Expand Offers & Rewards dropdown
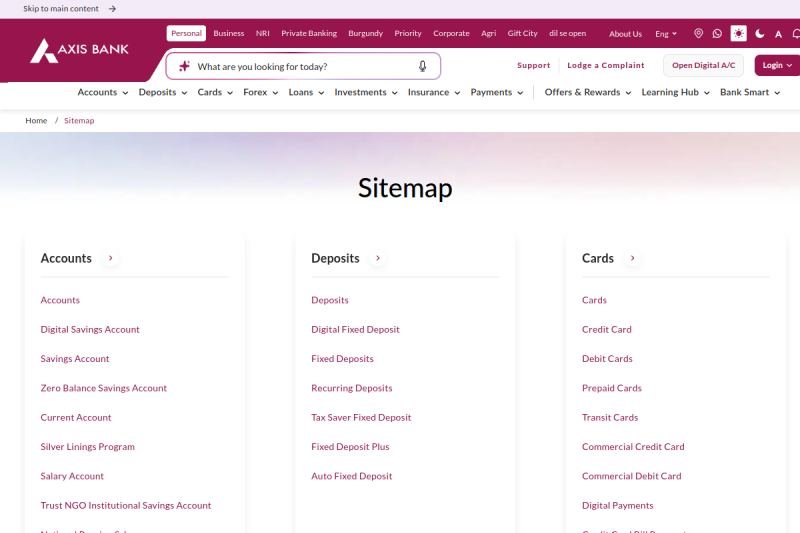Screen dimensions: 800x533 click(588, 92)
